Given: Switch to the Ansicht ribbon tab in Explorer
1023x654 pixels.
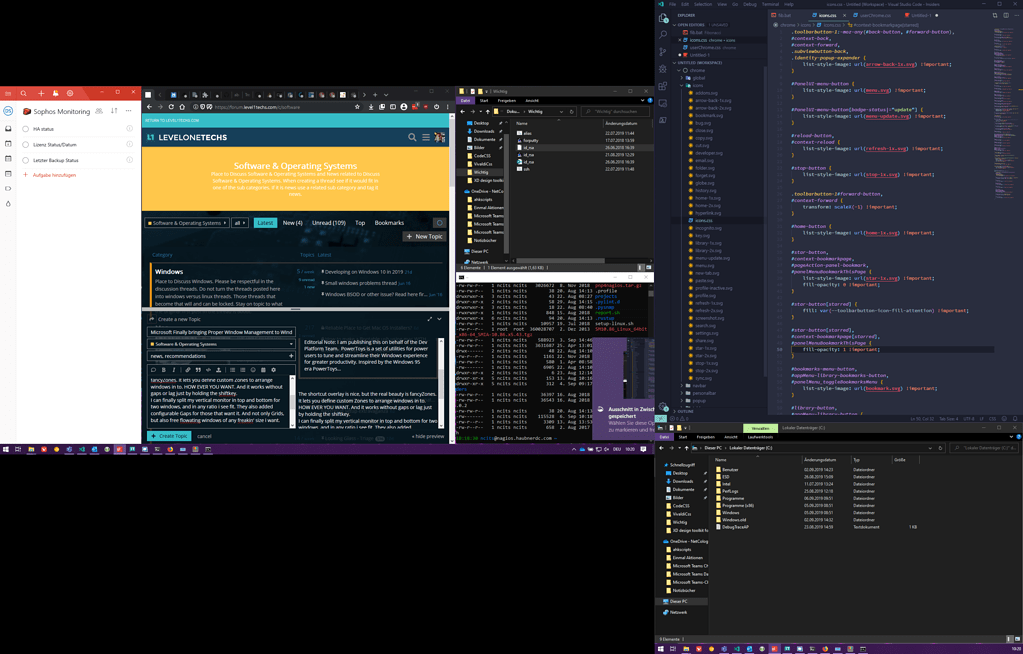Looking at the screenshot, I should point(731,437).
